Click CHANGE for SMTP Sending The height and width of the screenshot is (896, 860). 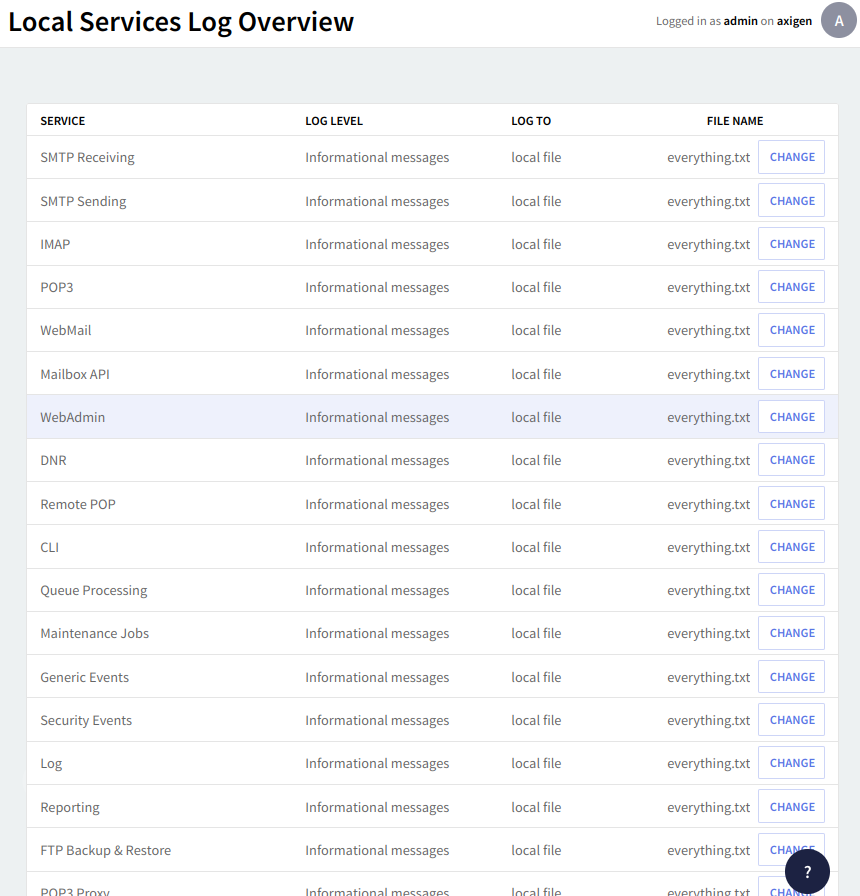point(791,201)
